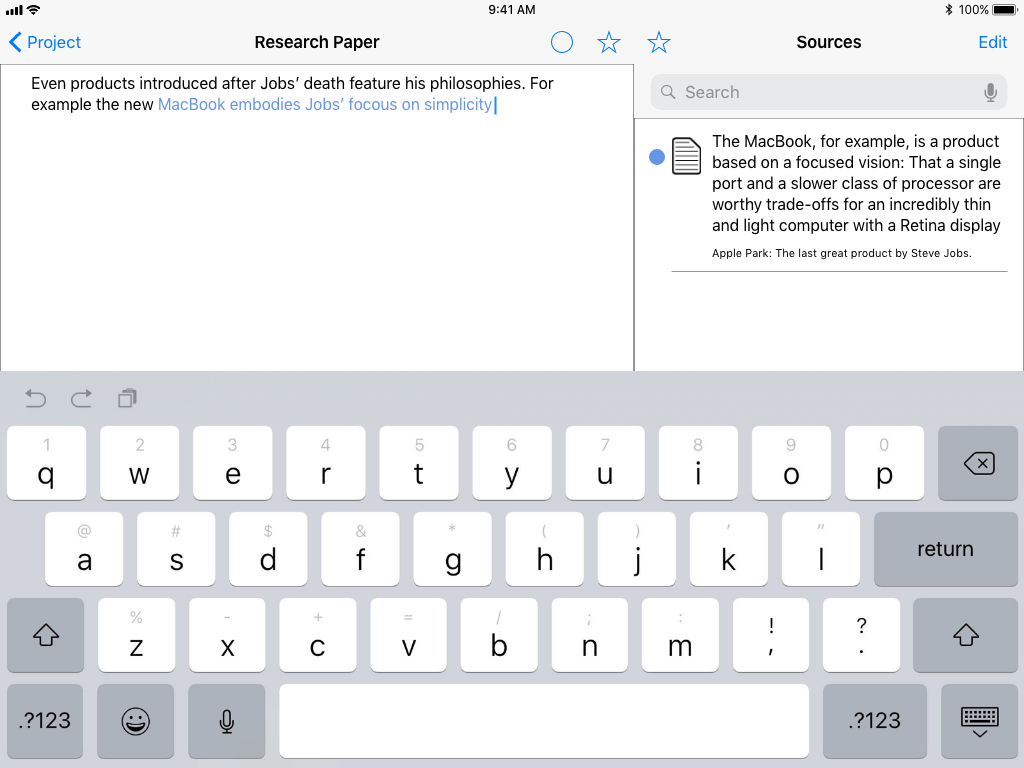Tap the b key
1024x768 pixels.
[x=499, y=635]
